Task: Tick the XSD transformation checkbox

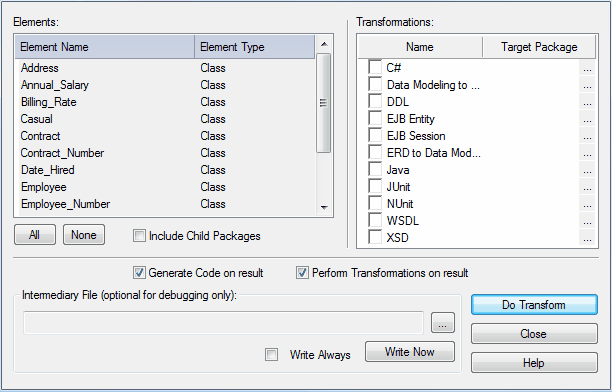Action: tap(375, 237)
